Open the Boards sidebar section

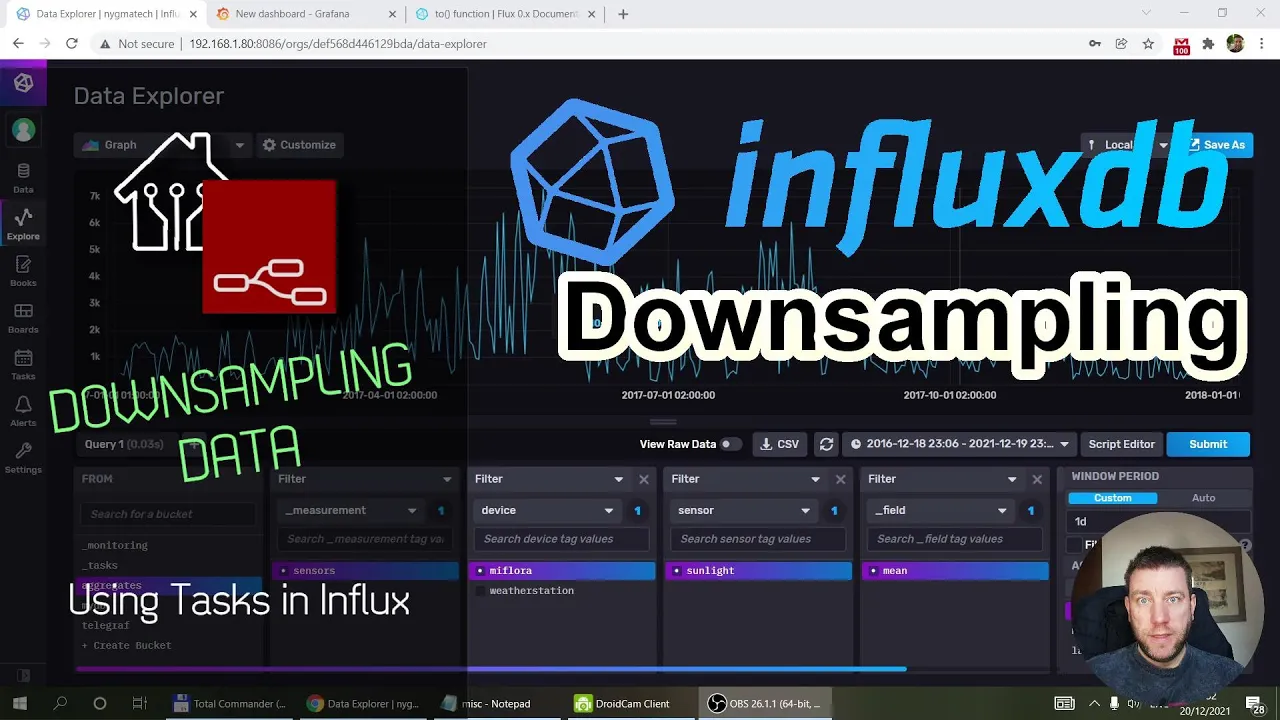click(x=23, y=319)
